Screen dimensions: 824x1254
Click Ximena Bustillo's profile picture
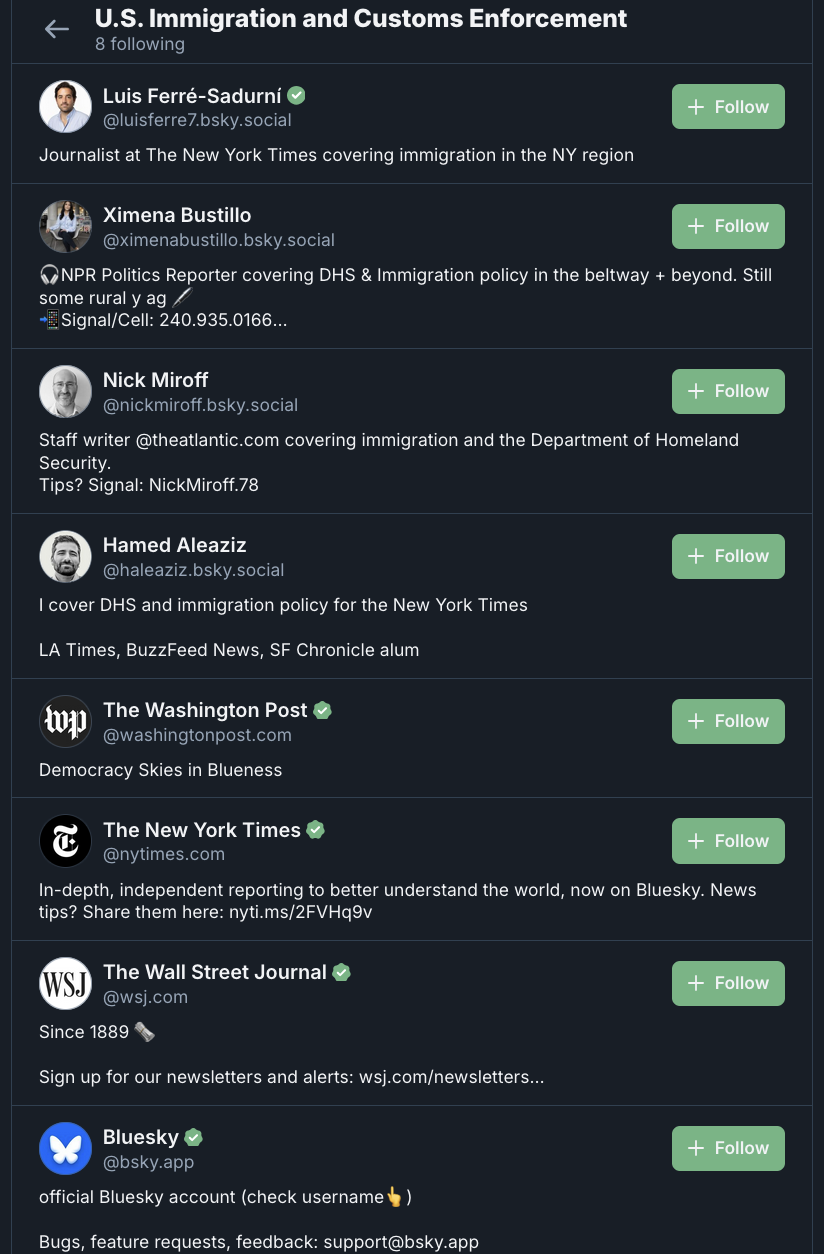pyautogui.click(x=65, y=226)
